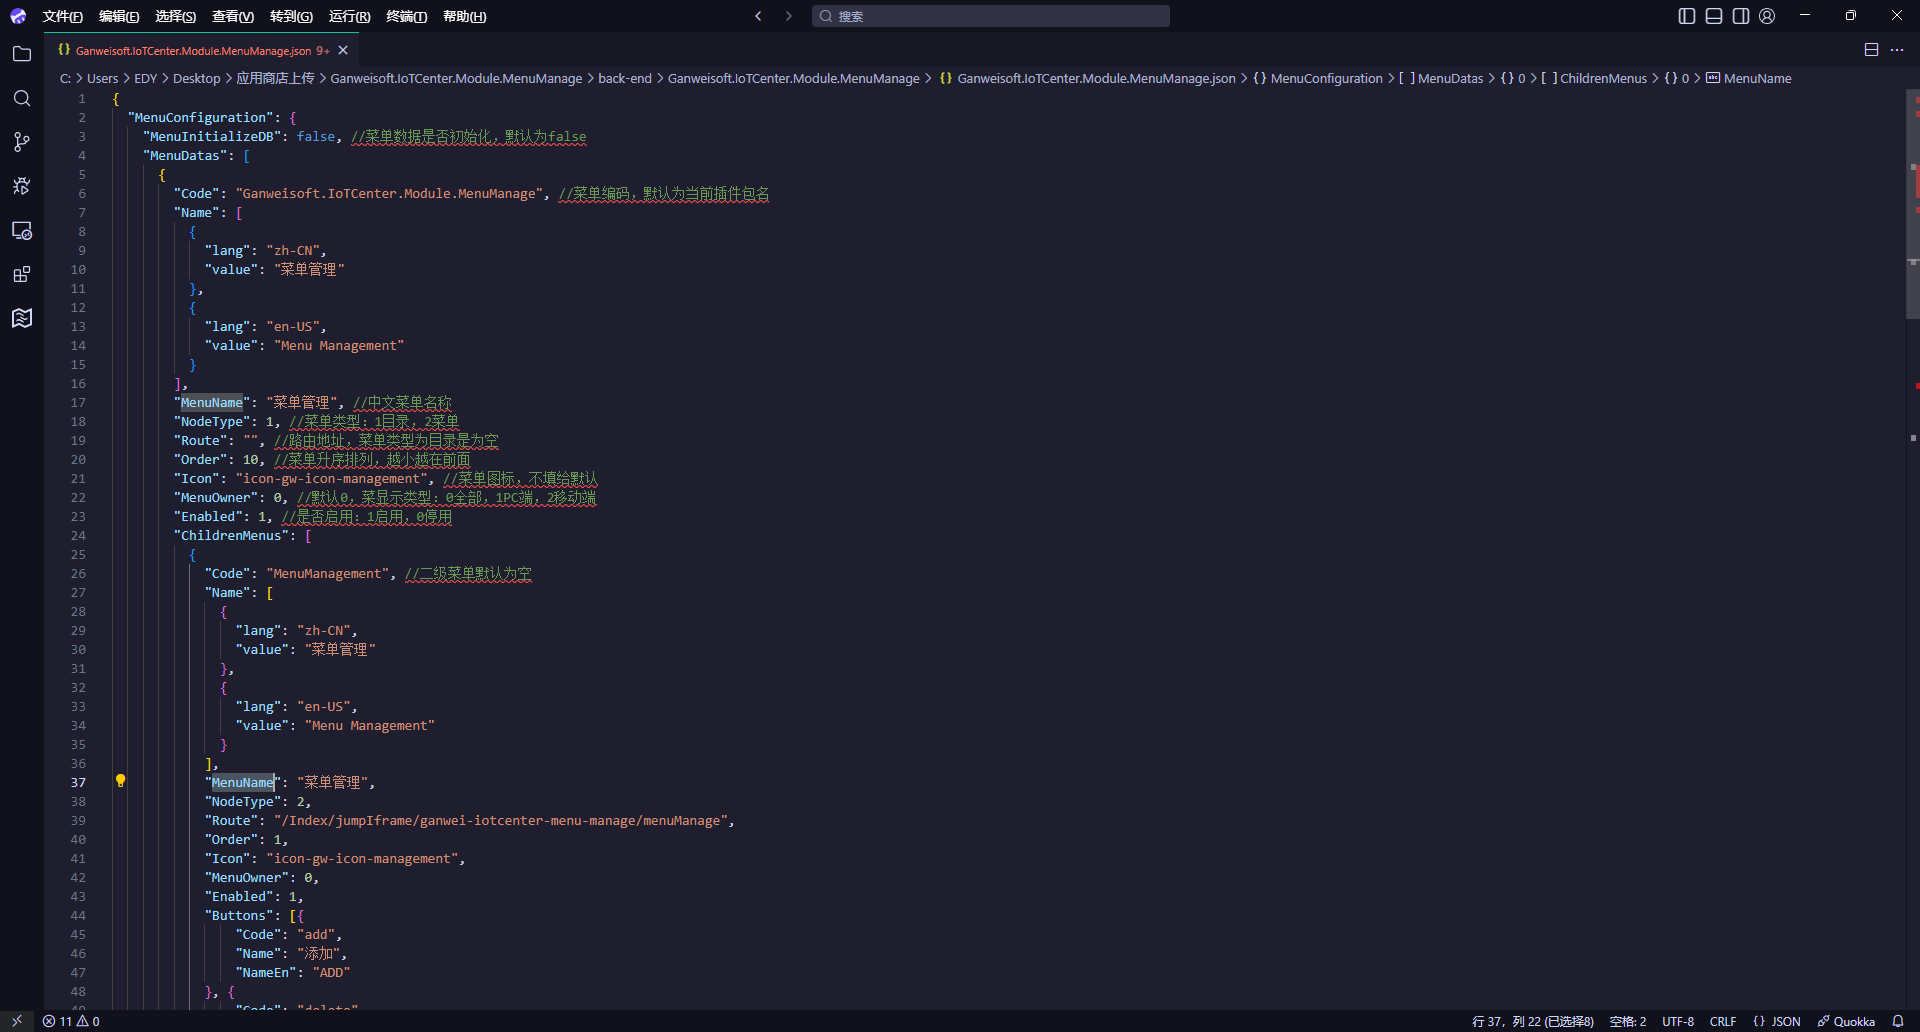Toggle the primary side bar visibility
This screenshot has width=1920, height=1032.
tap(1687, 16)
